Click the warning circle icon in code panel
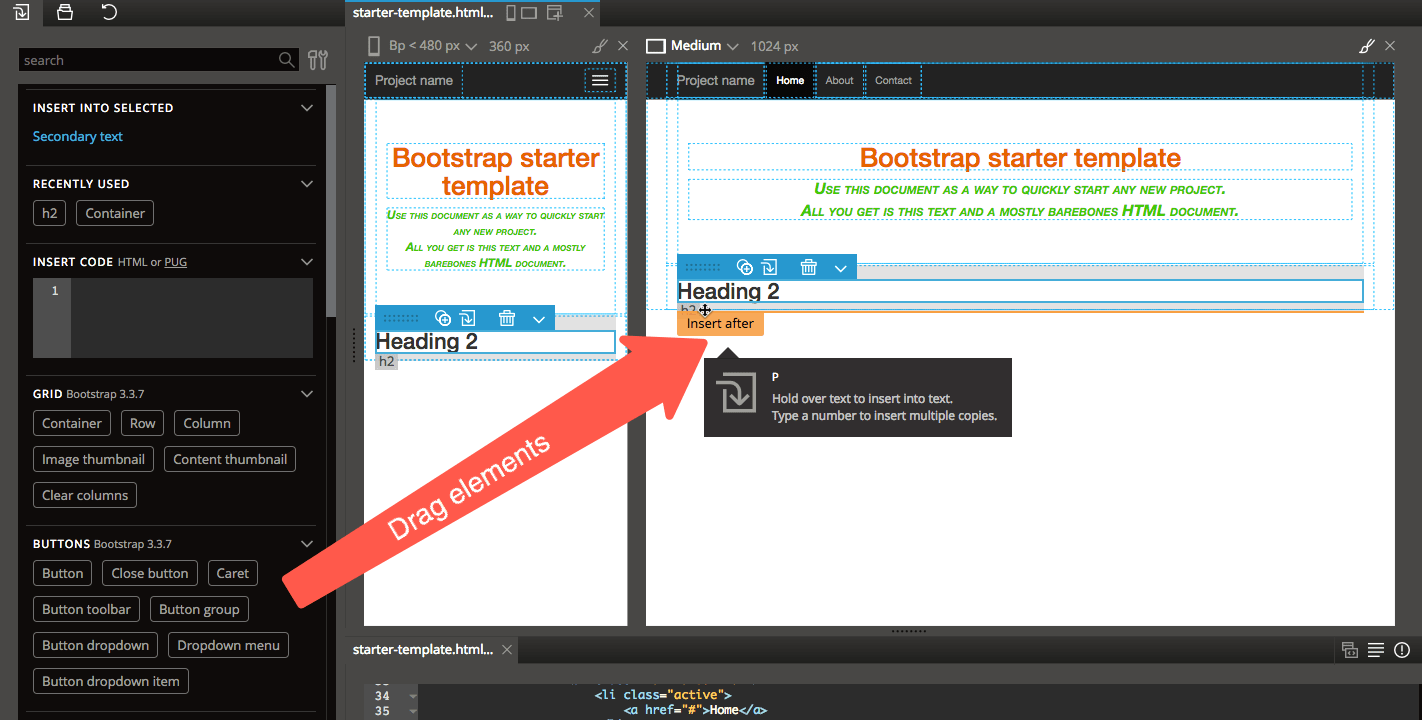 1401,650
